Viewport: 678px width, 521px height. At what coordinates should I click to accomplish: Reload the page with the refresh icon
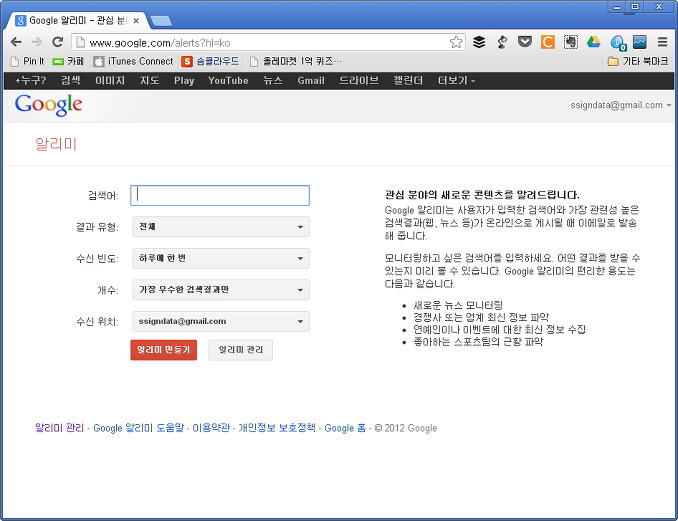[58, 42]
